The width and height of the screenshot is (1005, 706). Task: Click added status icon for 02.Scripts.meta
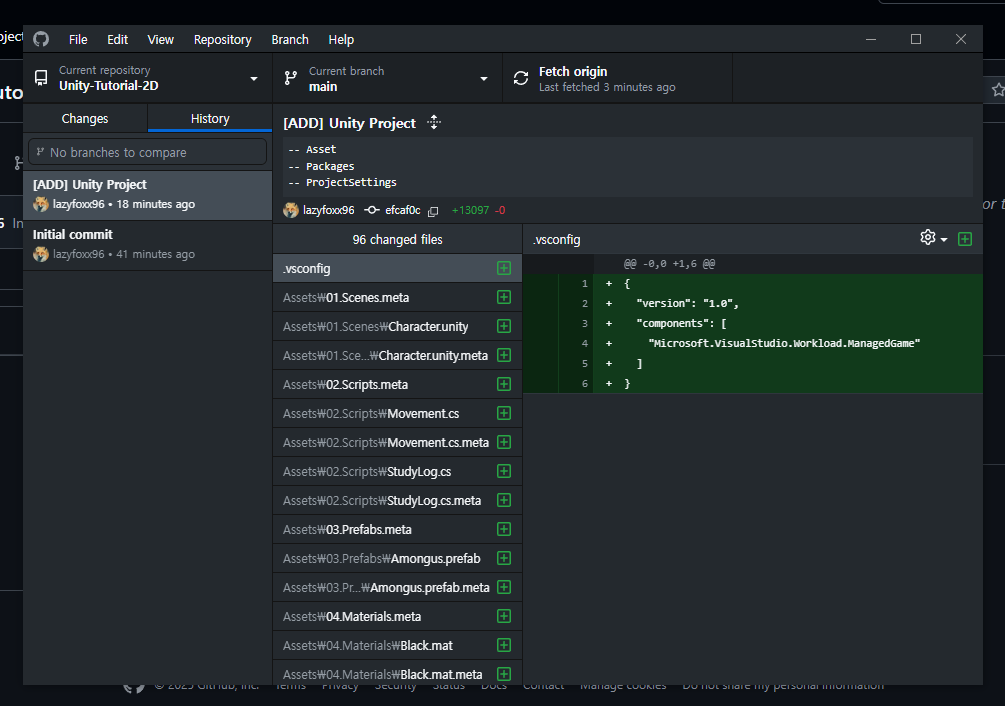point(504,384)
